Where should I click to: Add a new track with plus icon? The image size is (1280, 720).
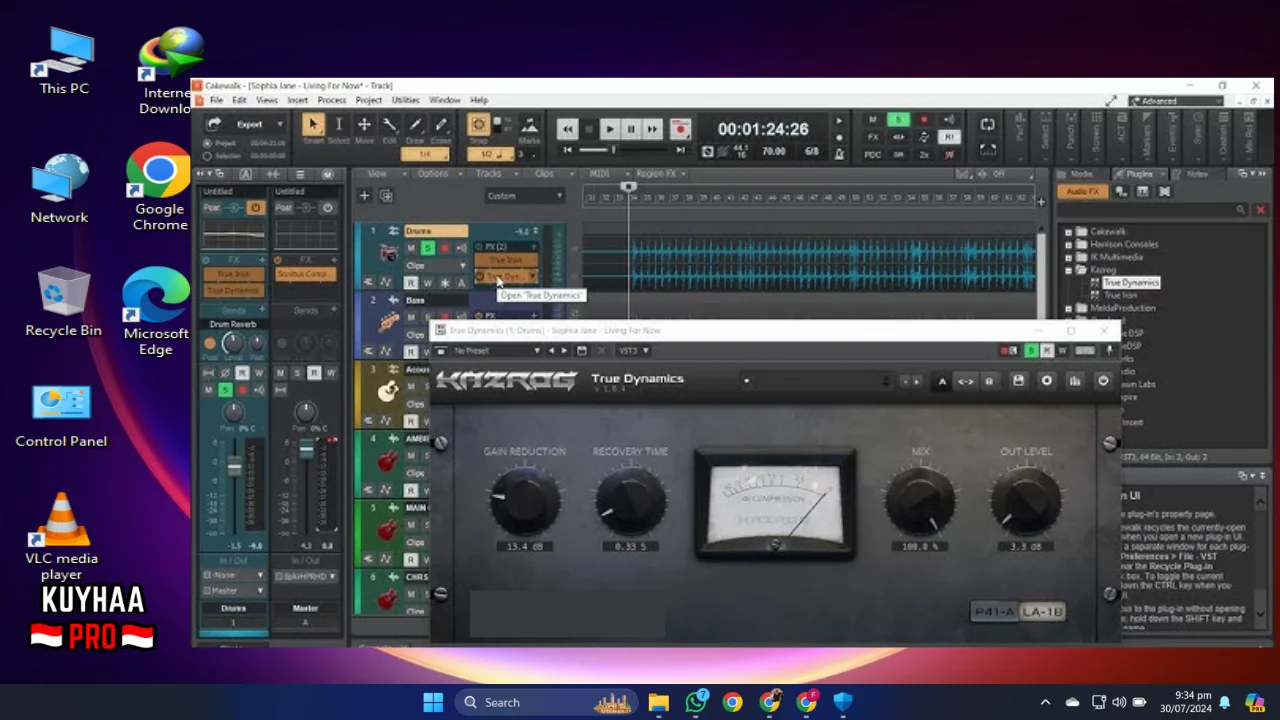[x=364, y=196]
